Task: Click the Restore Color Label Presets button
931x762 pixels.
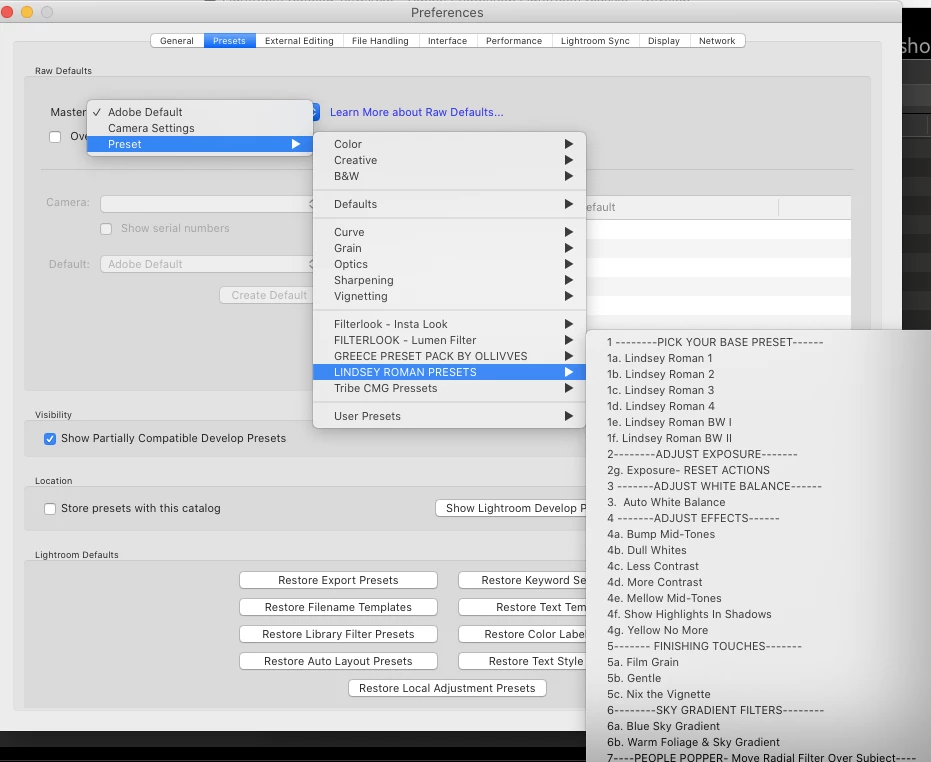Action: (522, 634)
